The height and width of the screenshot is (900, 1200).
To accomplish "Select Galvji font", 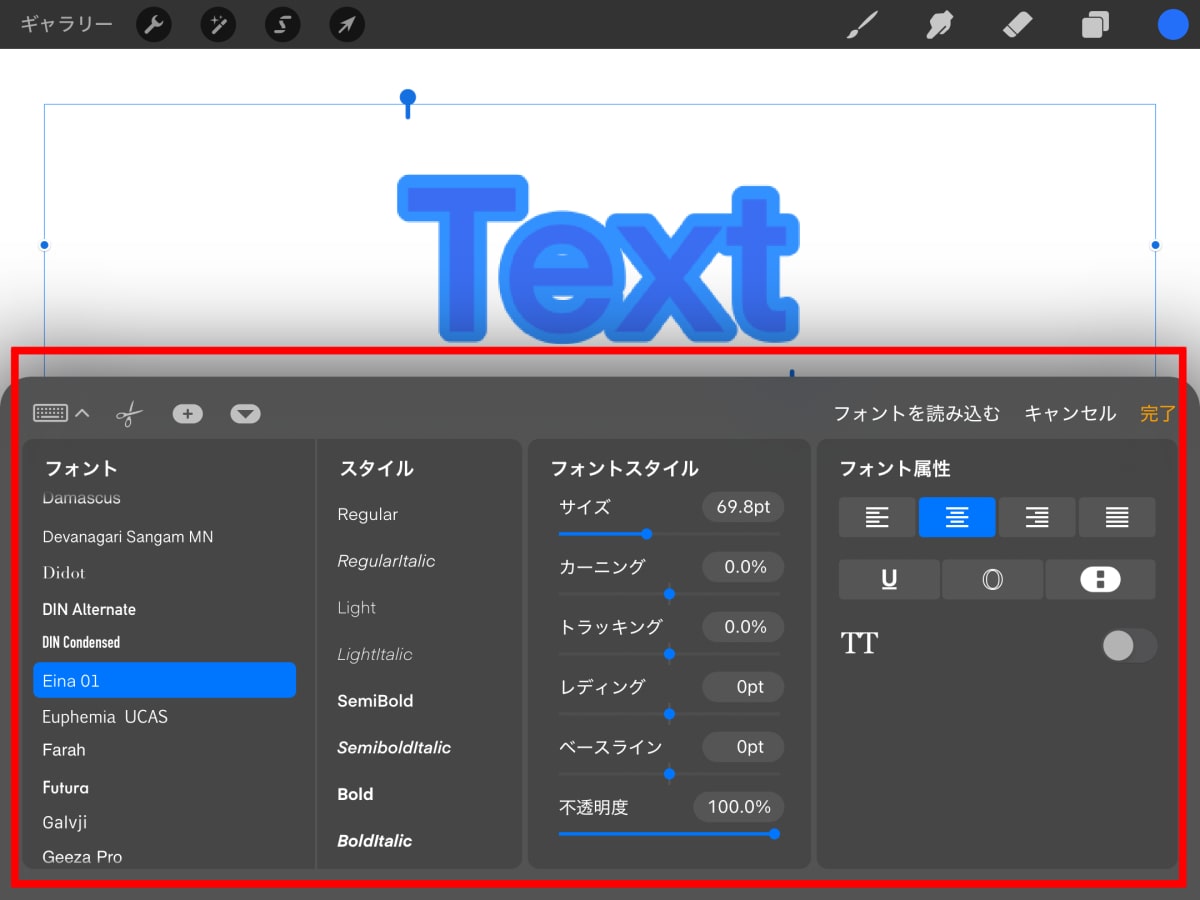I will (66, 823).
